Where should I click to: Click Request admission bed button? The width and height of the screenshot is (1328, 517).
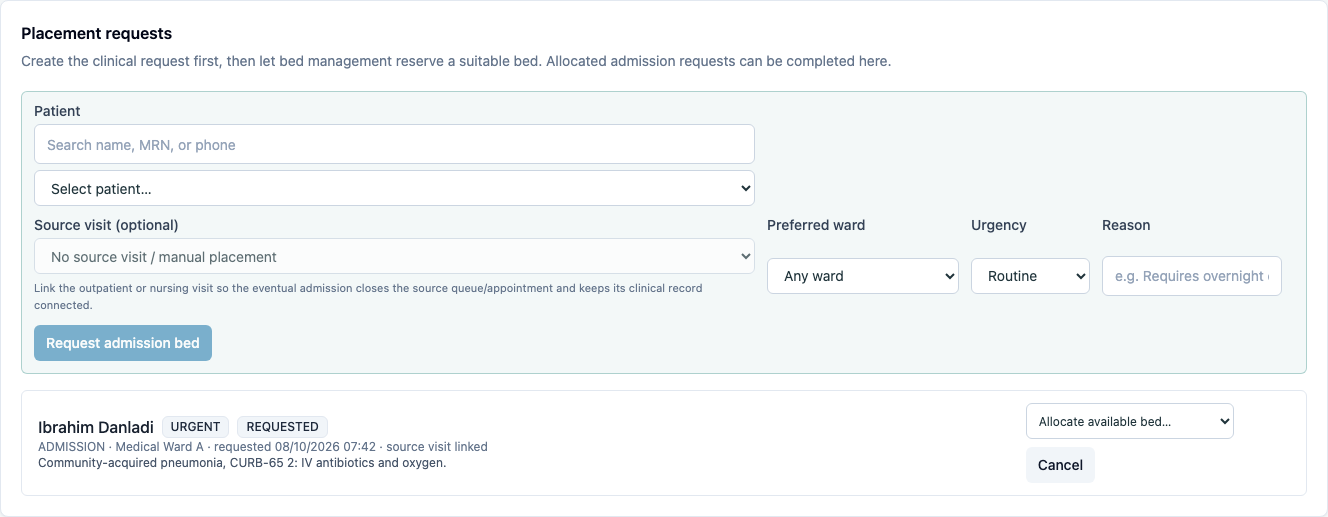123,343
